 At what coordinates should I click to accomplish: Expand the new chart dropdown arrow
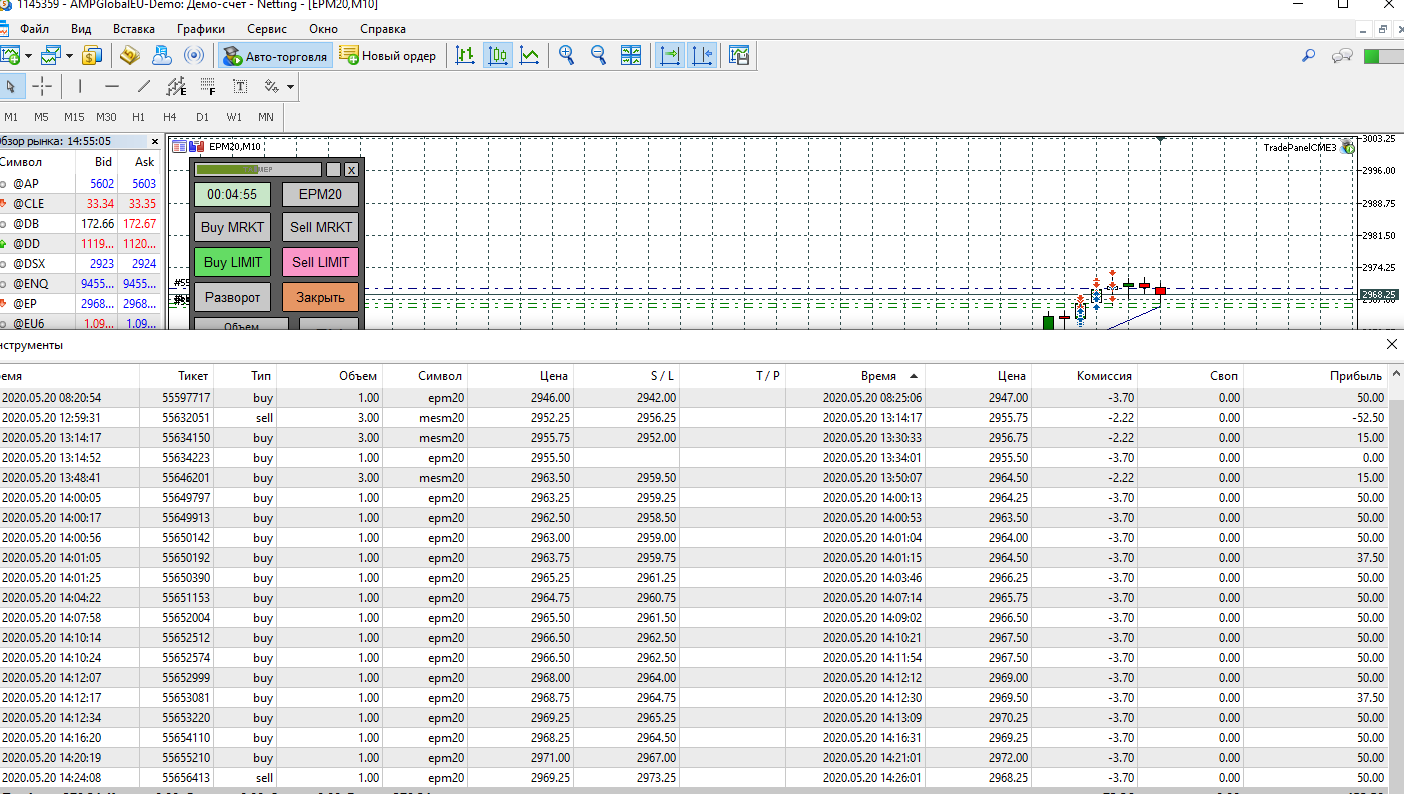click(28, 56)
